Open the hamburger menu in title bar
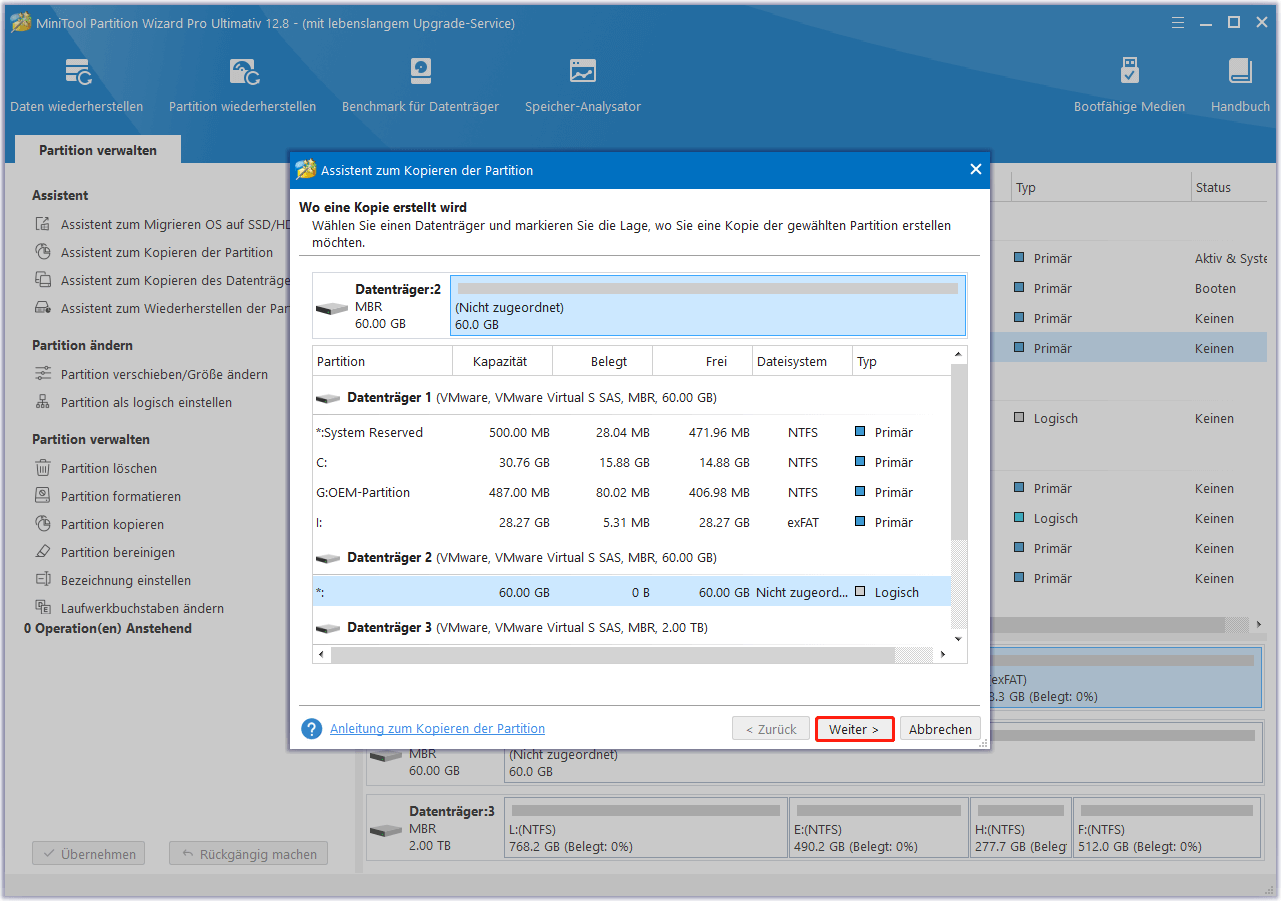This screenshot has width=1282, height=902. pos(1179,22)
